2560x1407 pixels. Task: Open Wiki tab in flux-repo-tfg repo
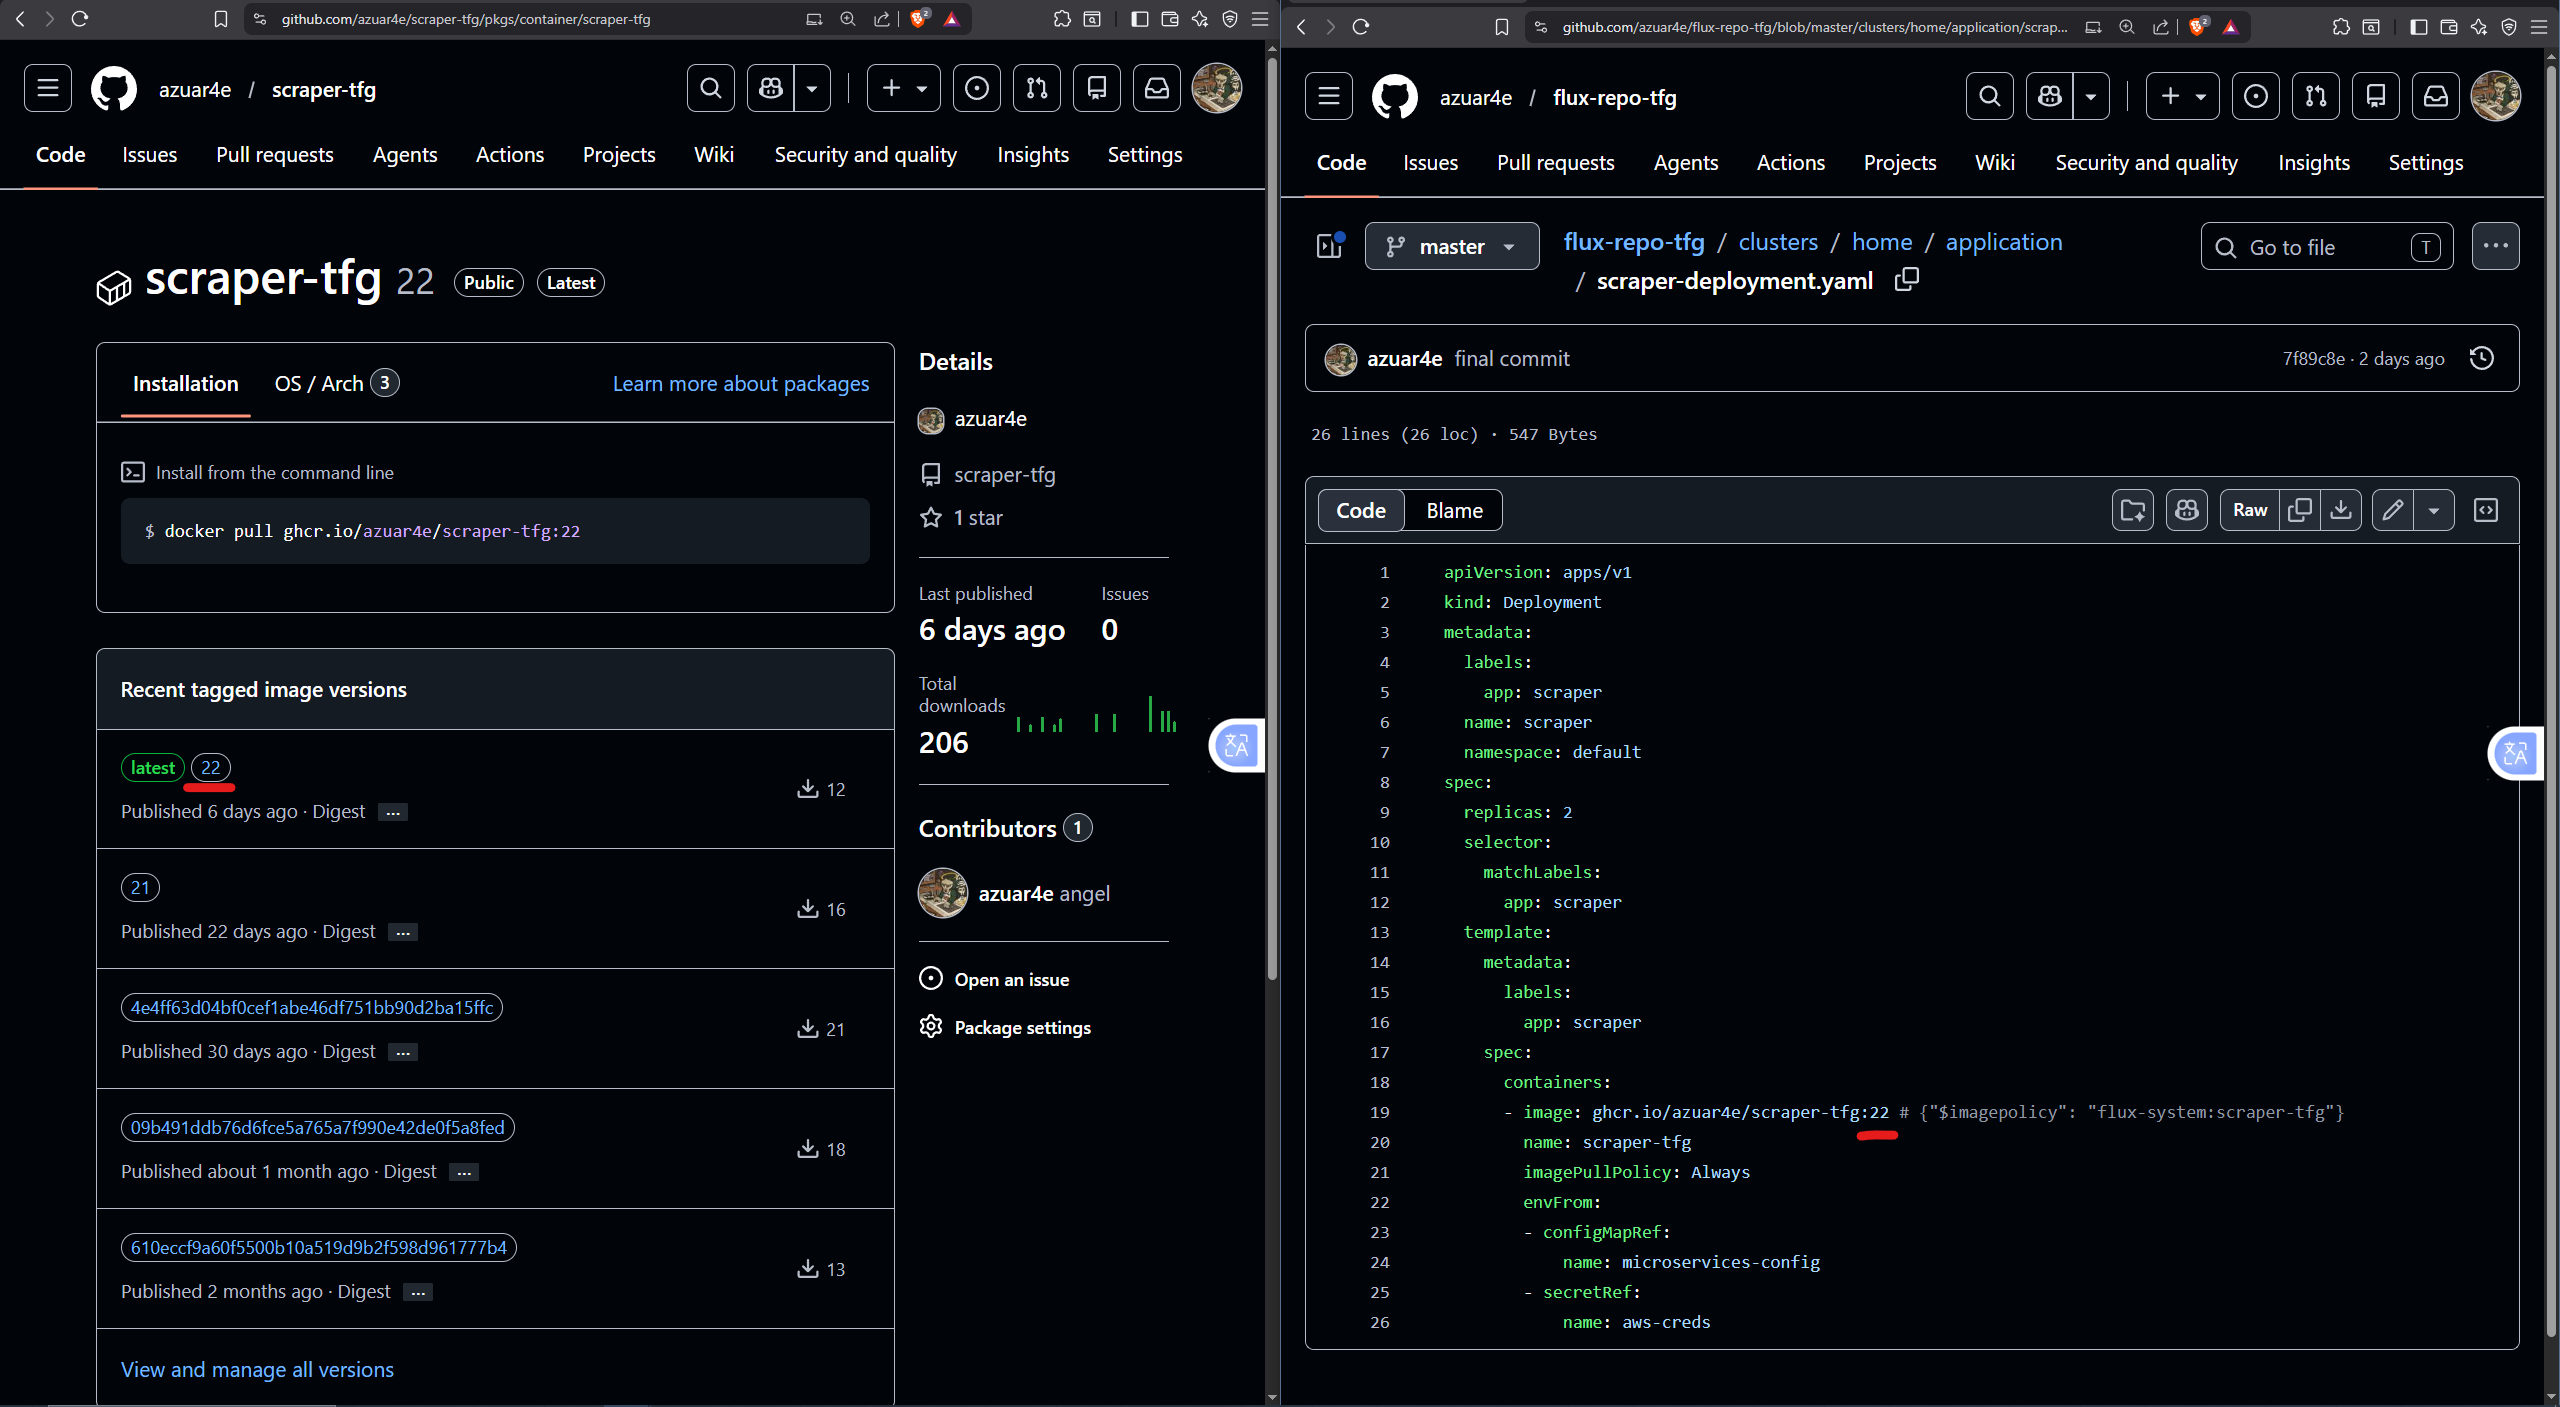pyautogui.click(x=1995, y=163)
